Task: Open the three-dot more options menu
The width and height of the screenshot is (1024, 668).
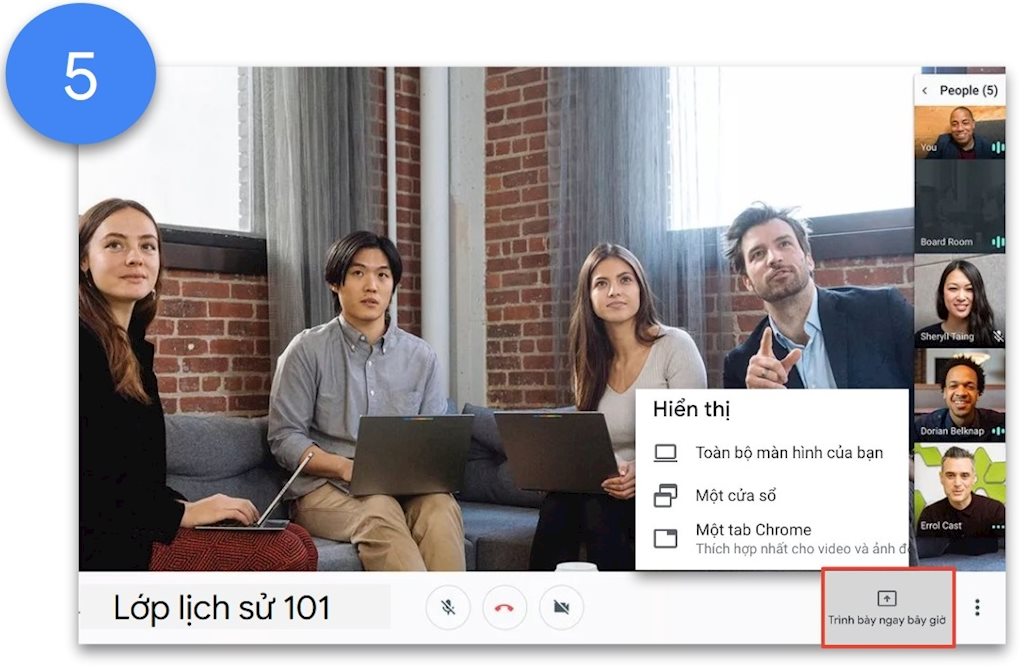Action: pos(977,607)
